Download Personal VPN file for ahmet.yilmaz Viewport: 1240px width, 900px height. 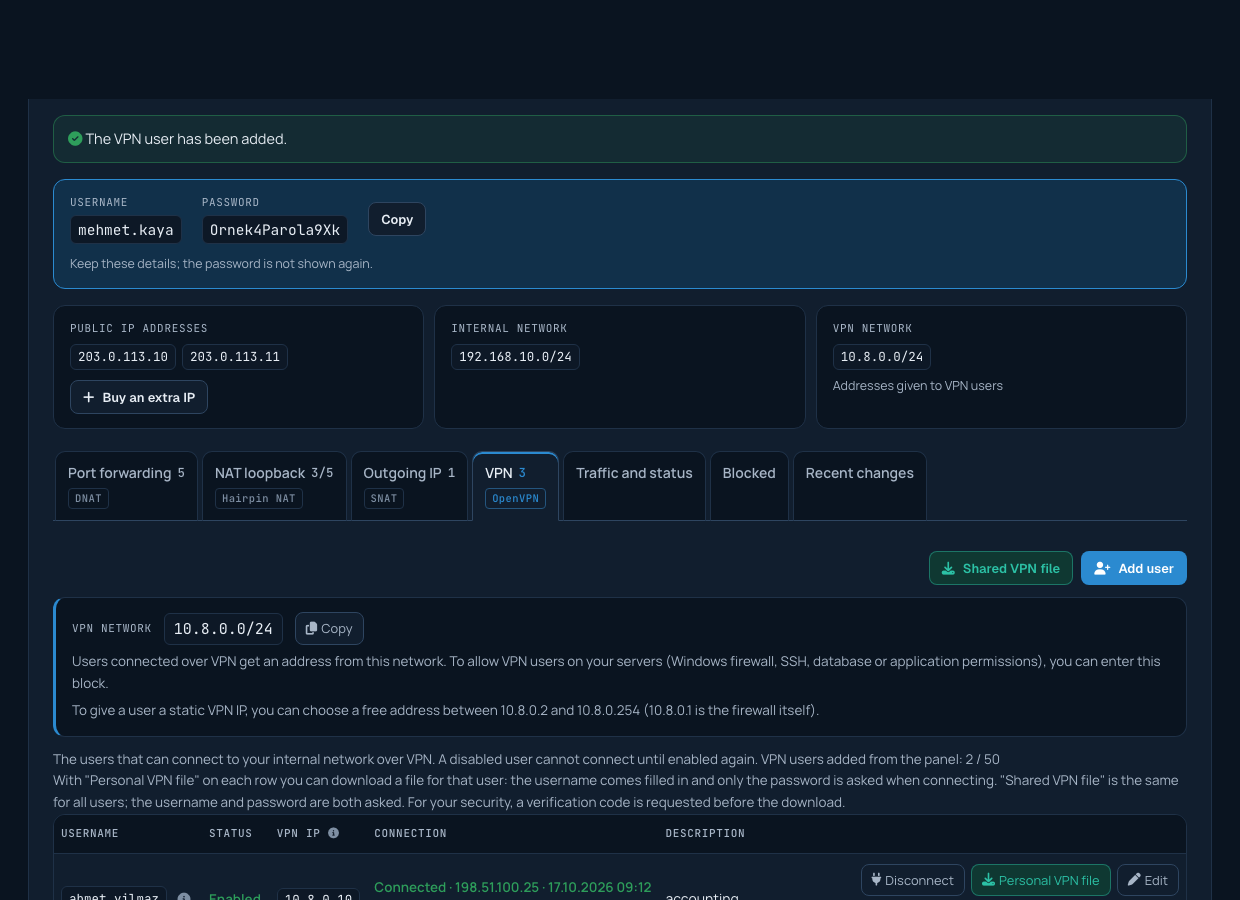pos(1041,880)
